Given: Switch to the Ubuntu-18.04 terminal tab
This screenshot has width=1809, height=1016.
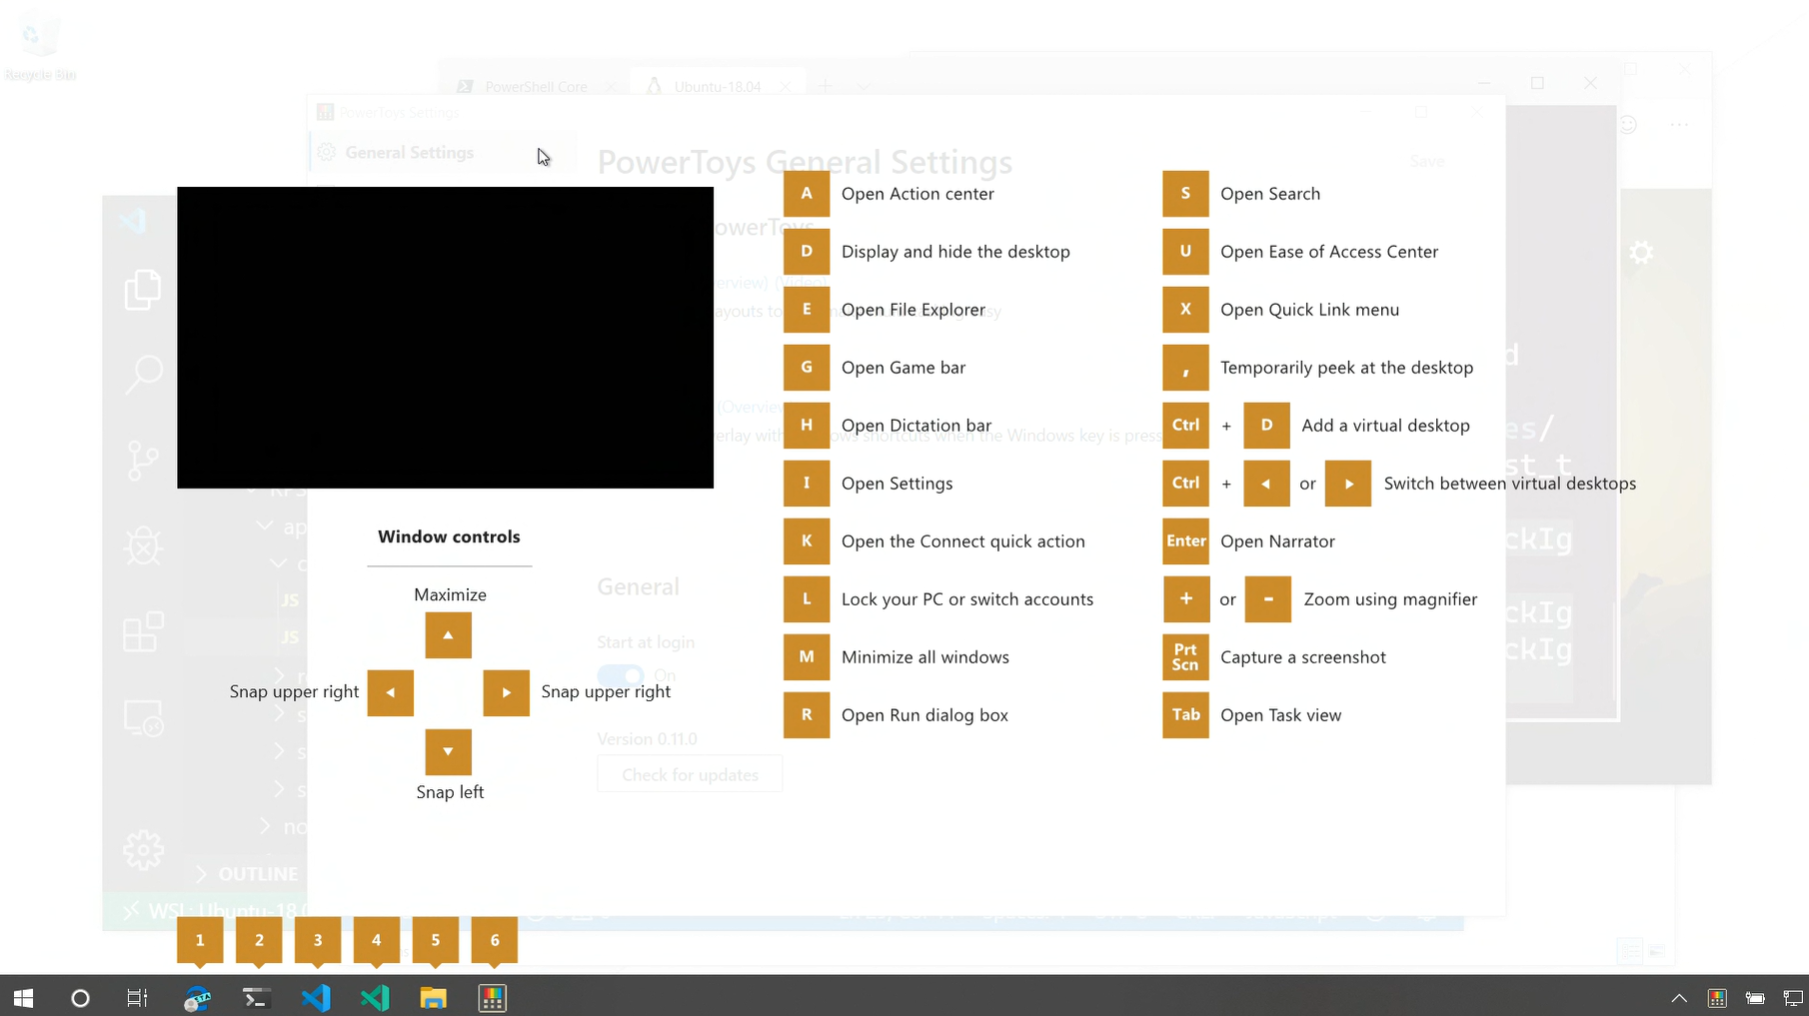Looking at the screenshot, I should pyautogui.click(x=716, y=87).
